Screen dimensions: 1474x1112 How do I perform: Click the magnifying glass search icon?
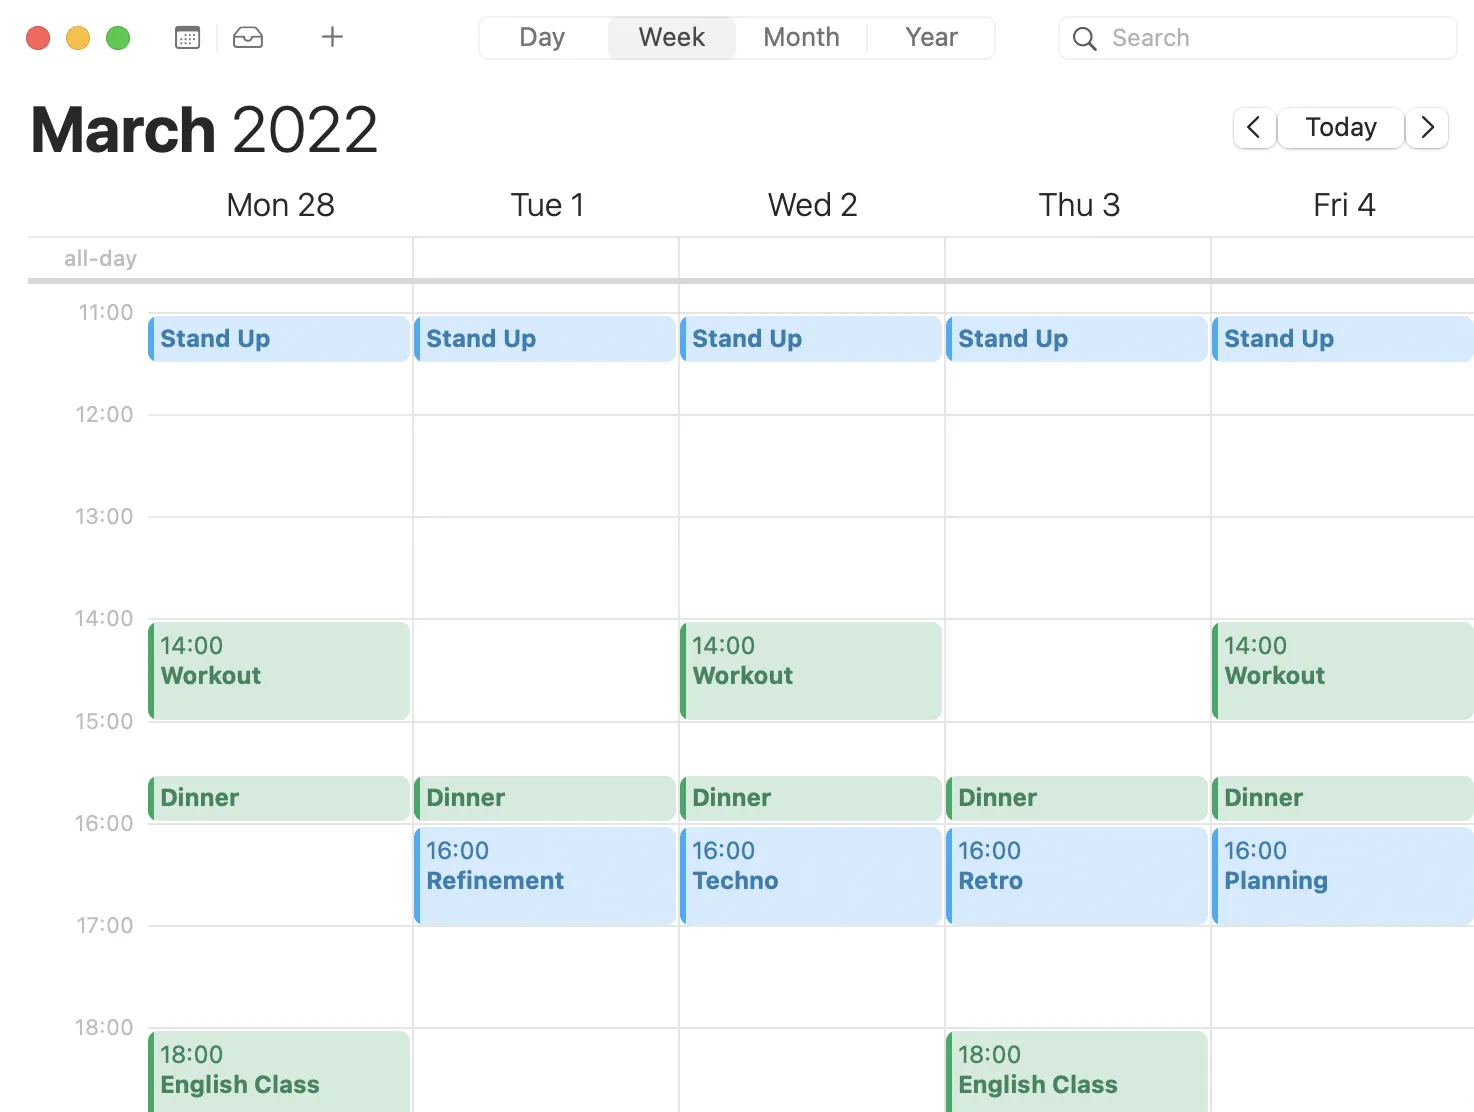[1085, 39]
